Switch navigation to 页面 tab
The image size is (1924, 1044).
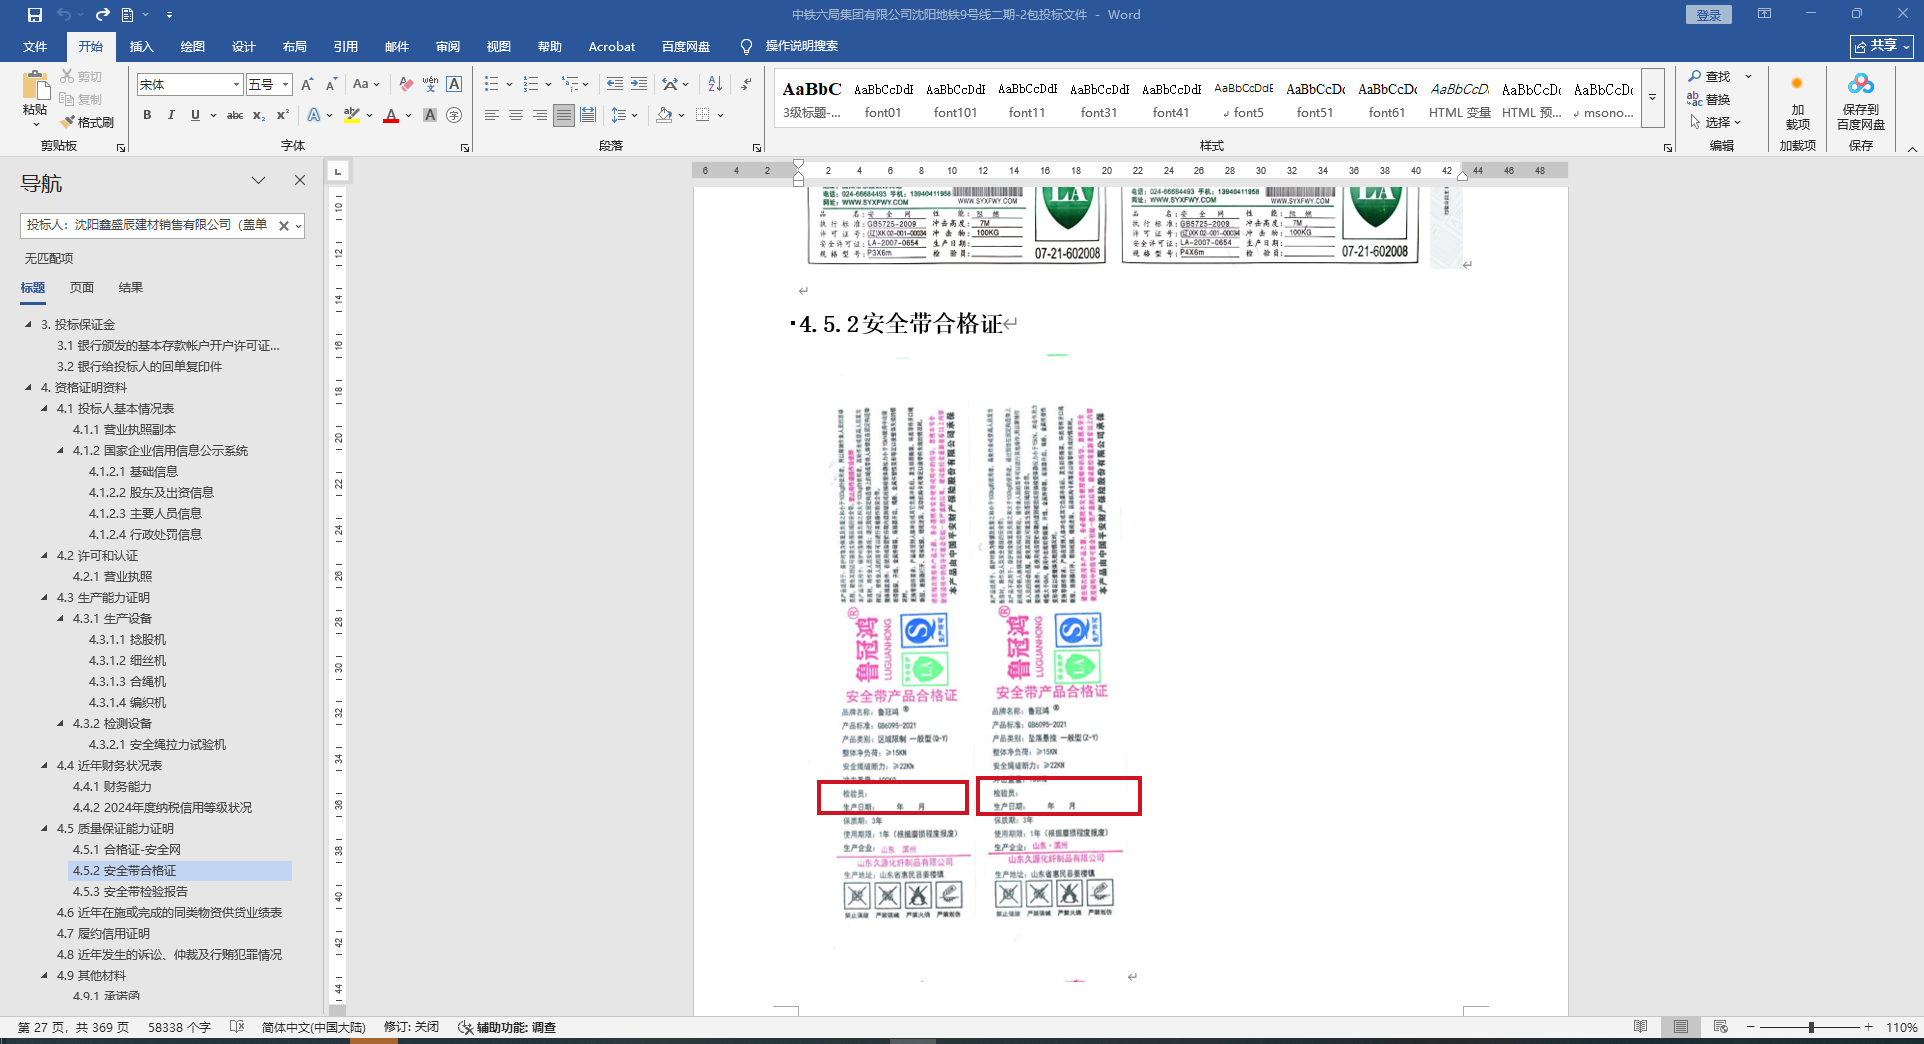pyautogui.click(x=82, y=288)
